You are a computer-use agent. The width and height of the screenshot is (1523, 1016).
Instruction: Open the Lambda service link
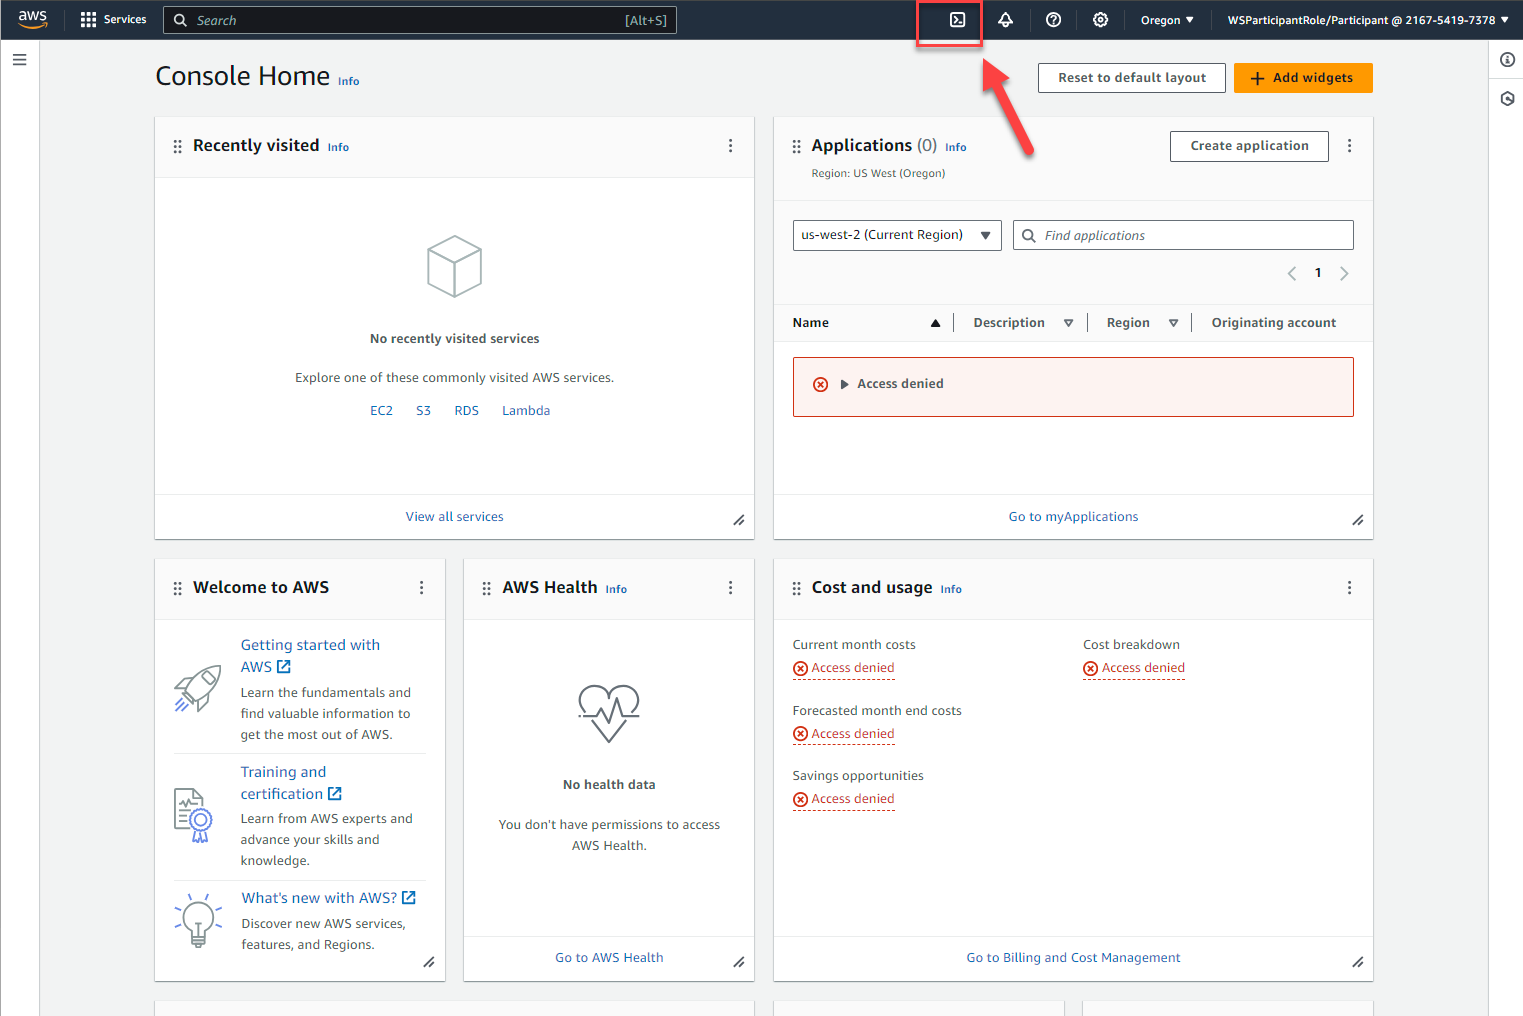[526, 411]
